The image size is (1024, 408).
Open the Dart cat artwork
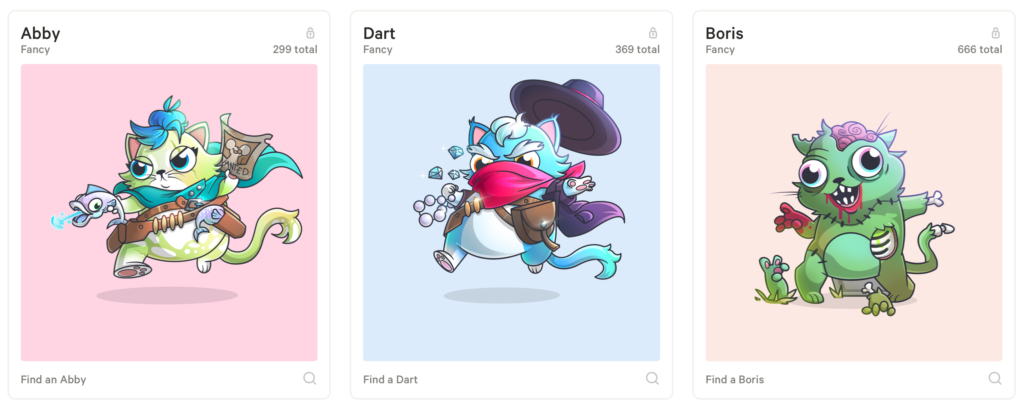pyautogui.click(x=511, y=212)
